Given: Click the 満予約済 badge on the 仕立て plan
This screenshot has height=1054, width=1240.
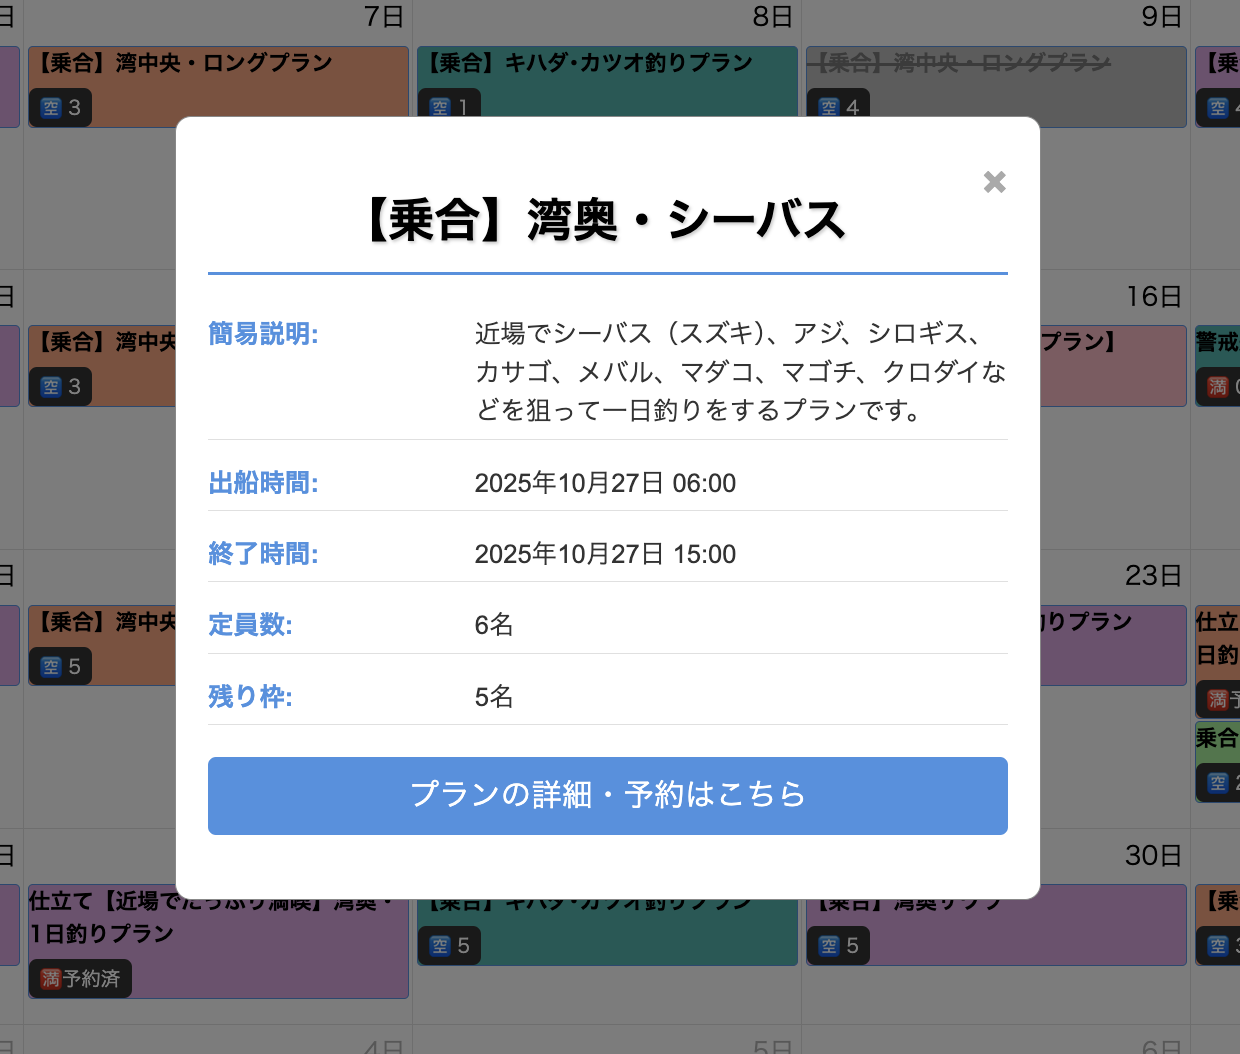Looking at the screenshot, I should pyautogui.click(x=80, y=978).
